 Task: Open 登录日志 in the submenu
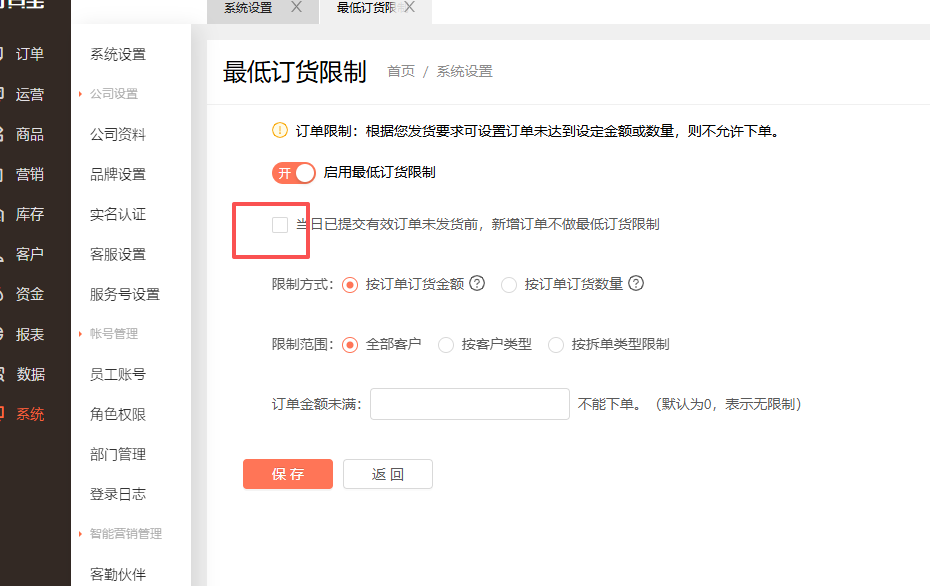tap(117, 494)
